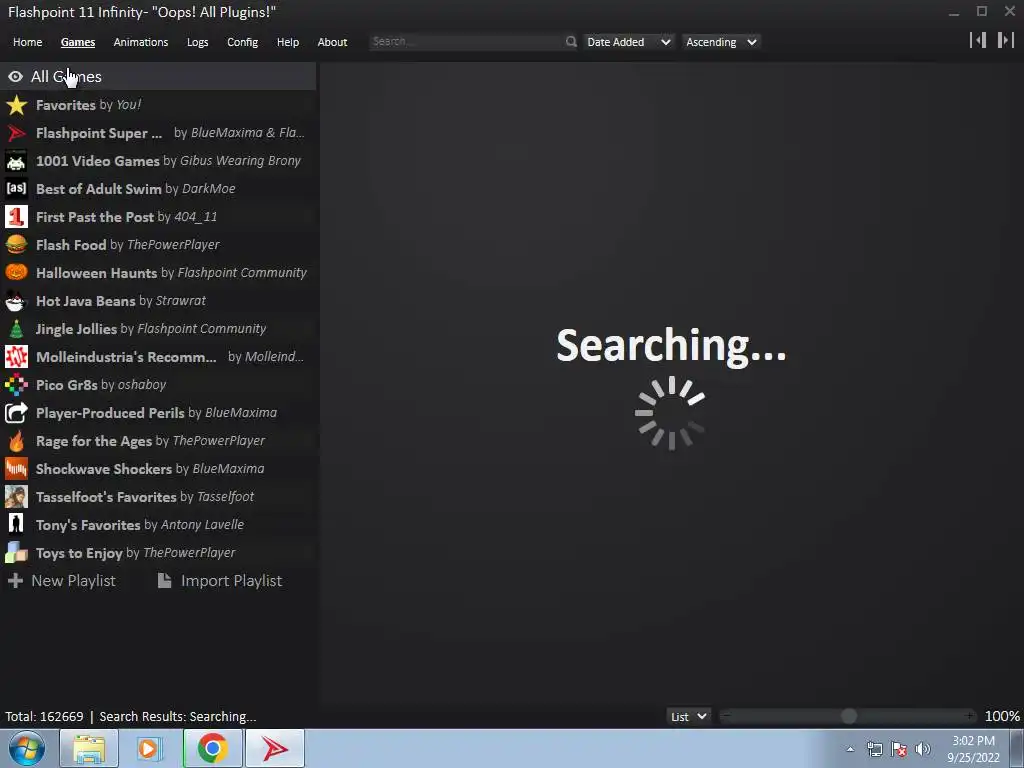Click the volume speaker tray icon
The height and width of the screenshot is (768, 1024).
click(923, 749)
